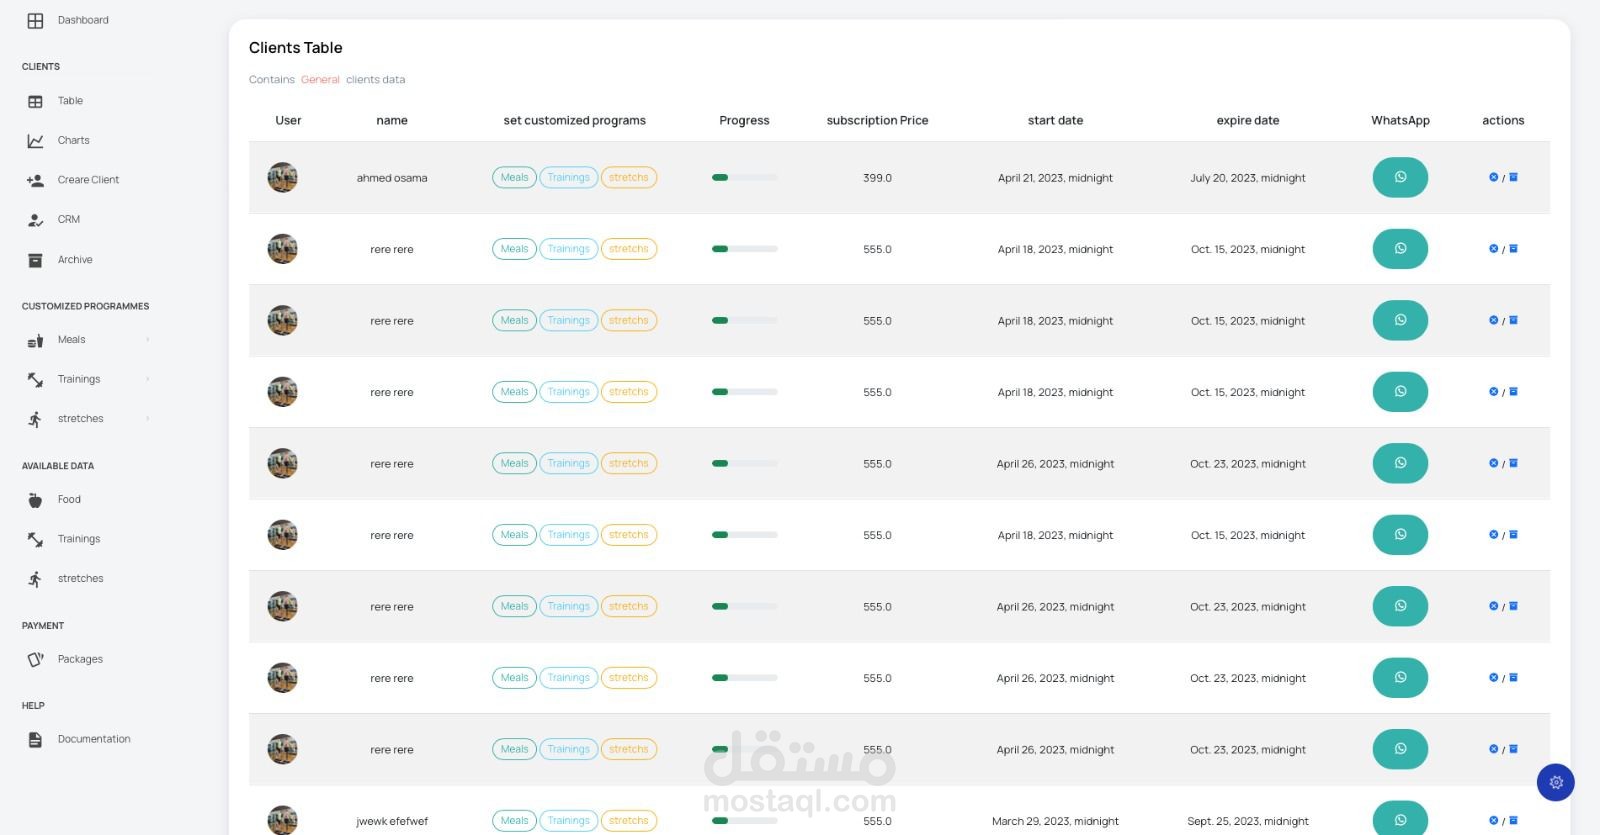Click ahmed osama's user avatar thumbnail

coord(283,178)
